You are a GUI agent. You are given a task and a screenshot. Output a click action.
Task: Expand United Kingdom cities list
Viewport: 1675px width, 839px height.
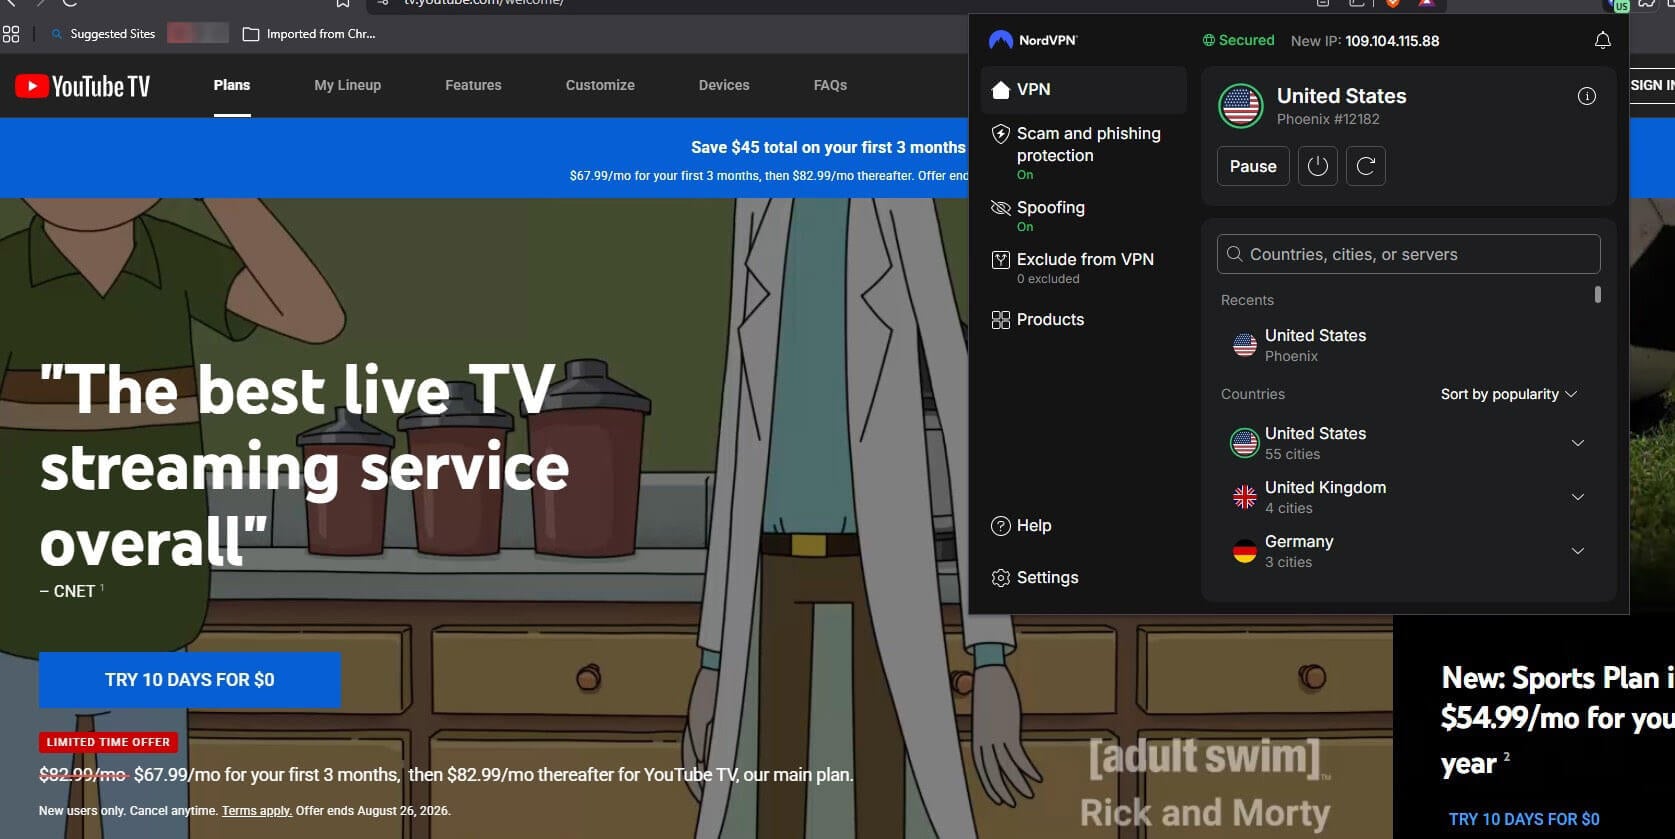(1577, 497)
